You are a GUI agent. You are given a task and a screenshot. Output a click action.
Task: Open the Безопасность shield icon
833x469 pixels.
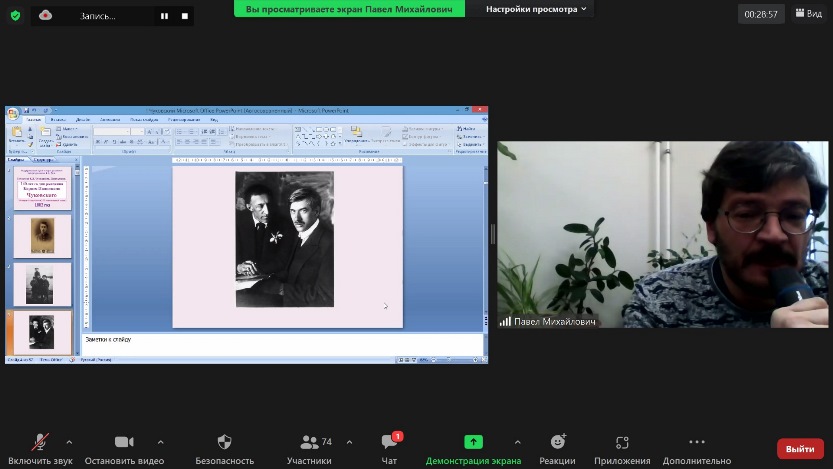224,443
